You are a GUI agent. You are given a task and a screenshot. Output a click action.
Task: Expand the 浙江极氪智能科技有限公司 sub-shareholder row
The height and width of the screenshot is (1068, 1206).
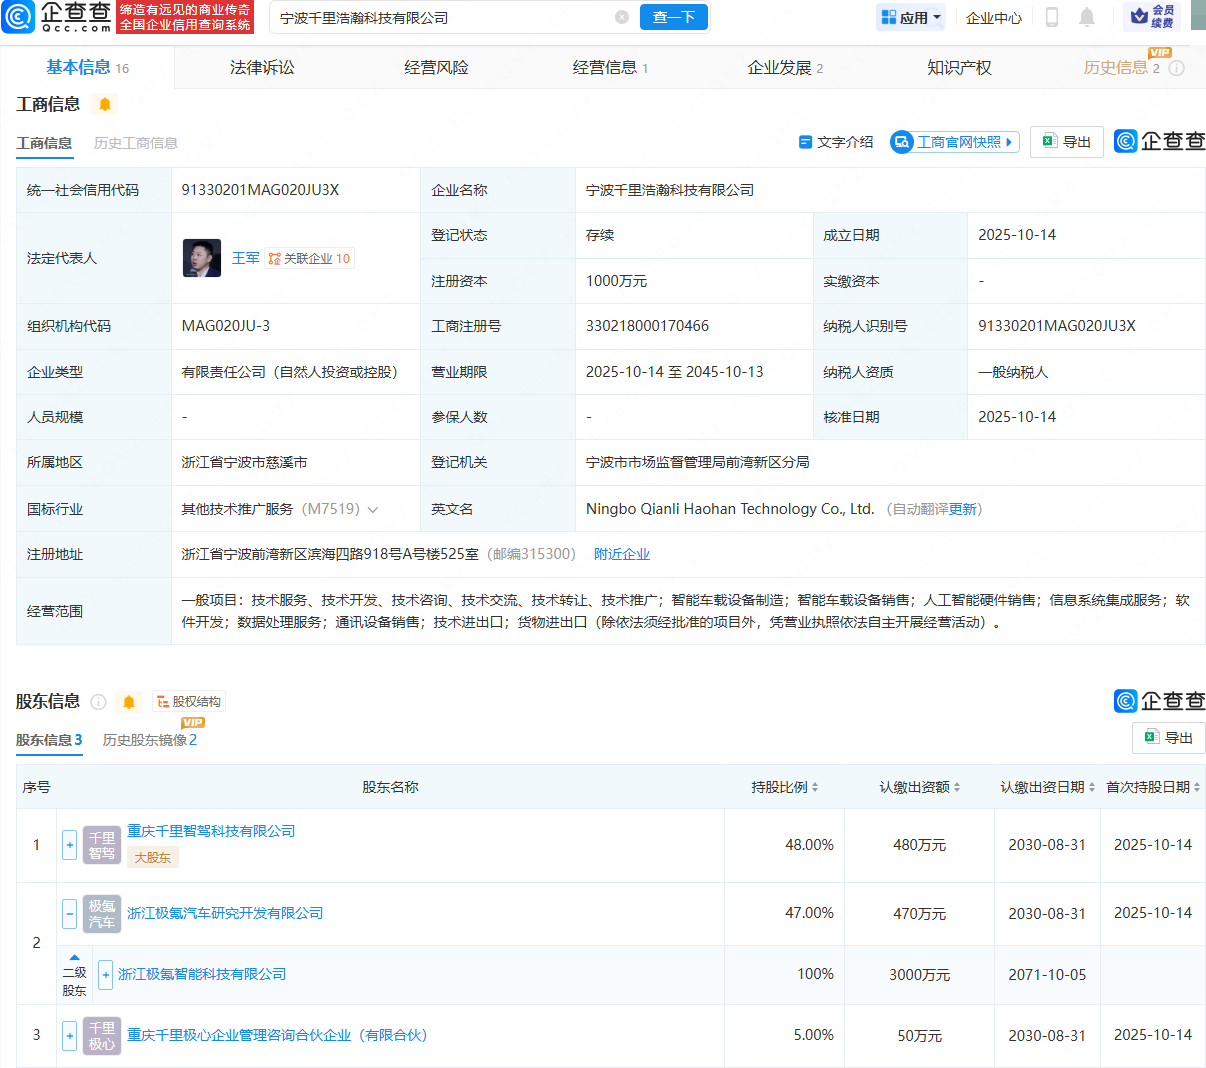pos(105,974)
